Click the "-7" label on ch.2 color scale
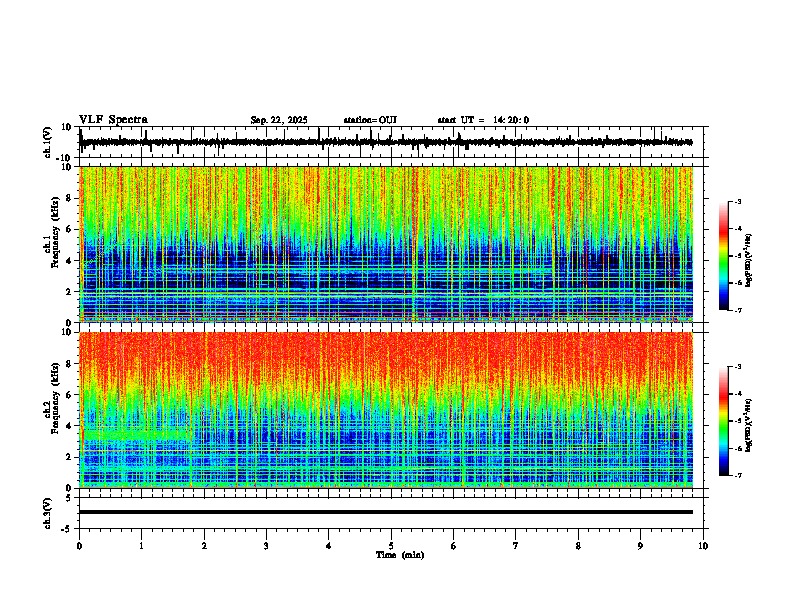The width and height of the screenshot is (792, 612). click(737, 476)
